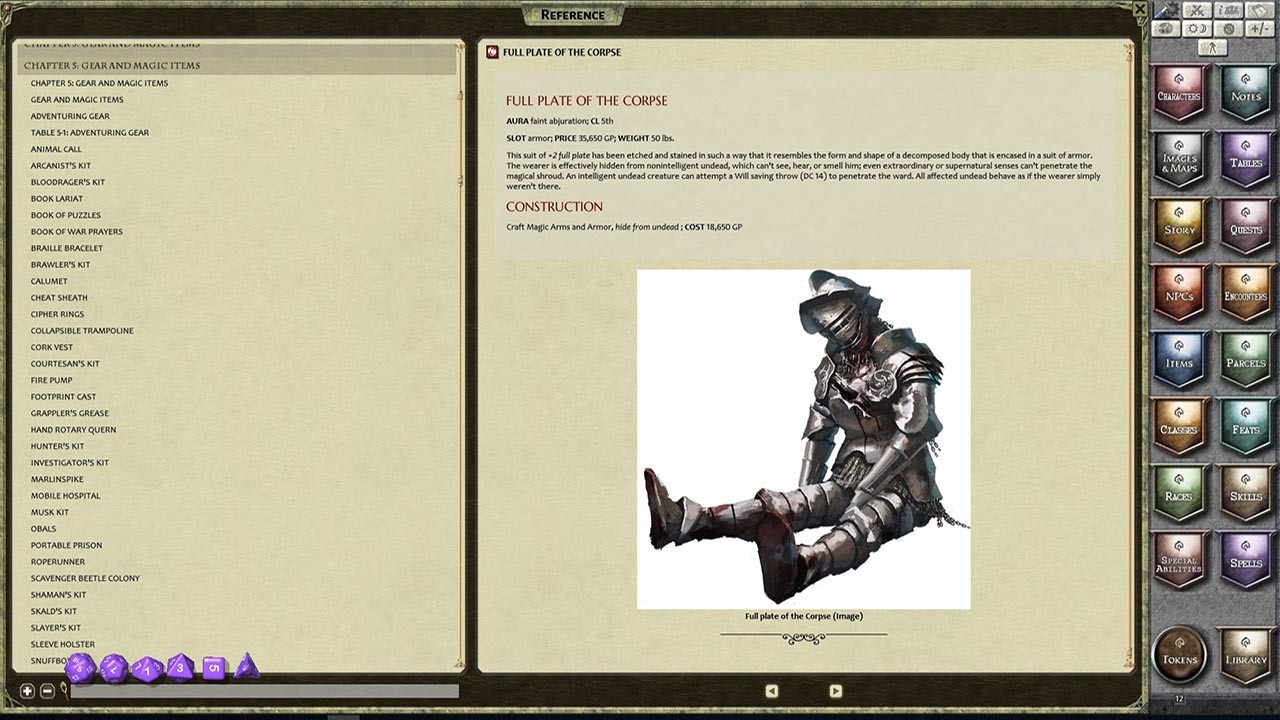Click the +/- modifier stack button
1280x720 pixels.
click(1258, 28)
